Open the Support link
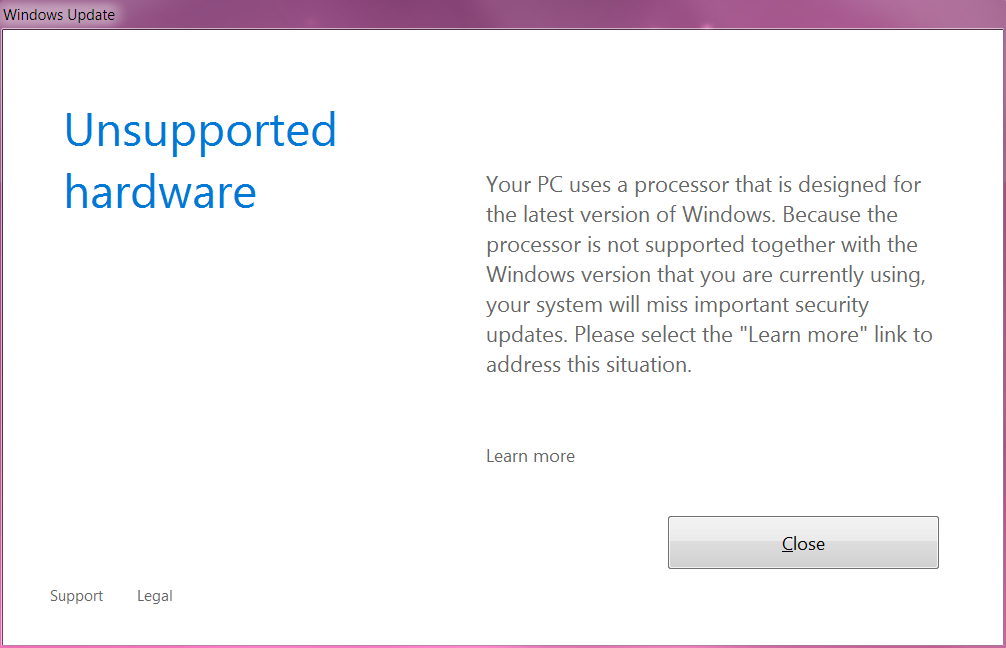This screenshot has width=1006, height=648. click(x=76, y=596)
